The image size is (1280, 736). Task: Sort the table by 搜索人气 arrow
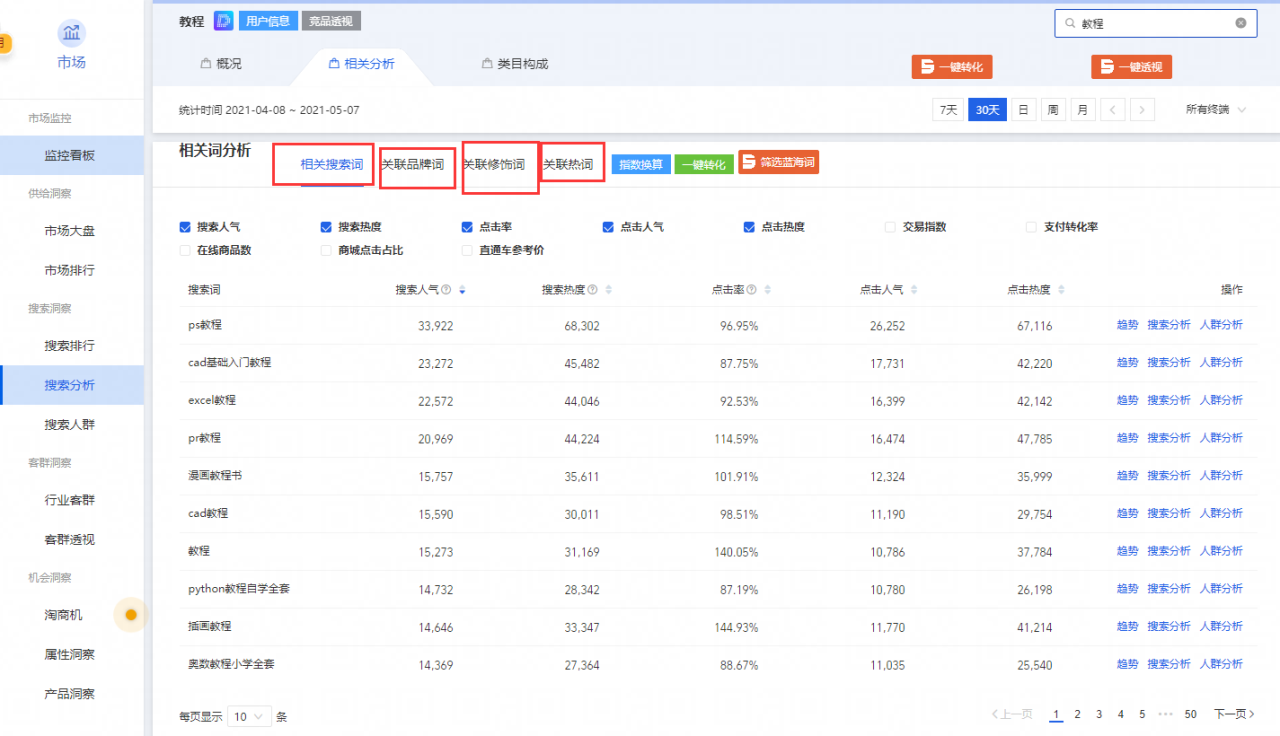tap(462, 290)
